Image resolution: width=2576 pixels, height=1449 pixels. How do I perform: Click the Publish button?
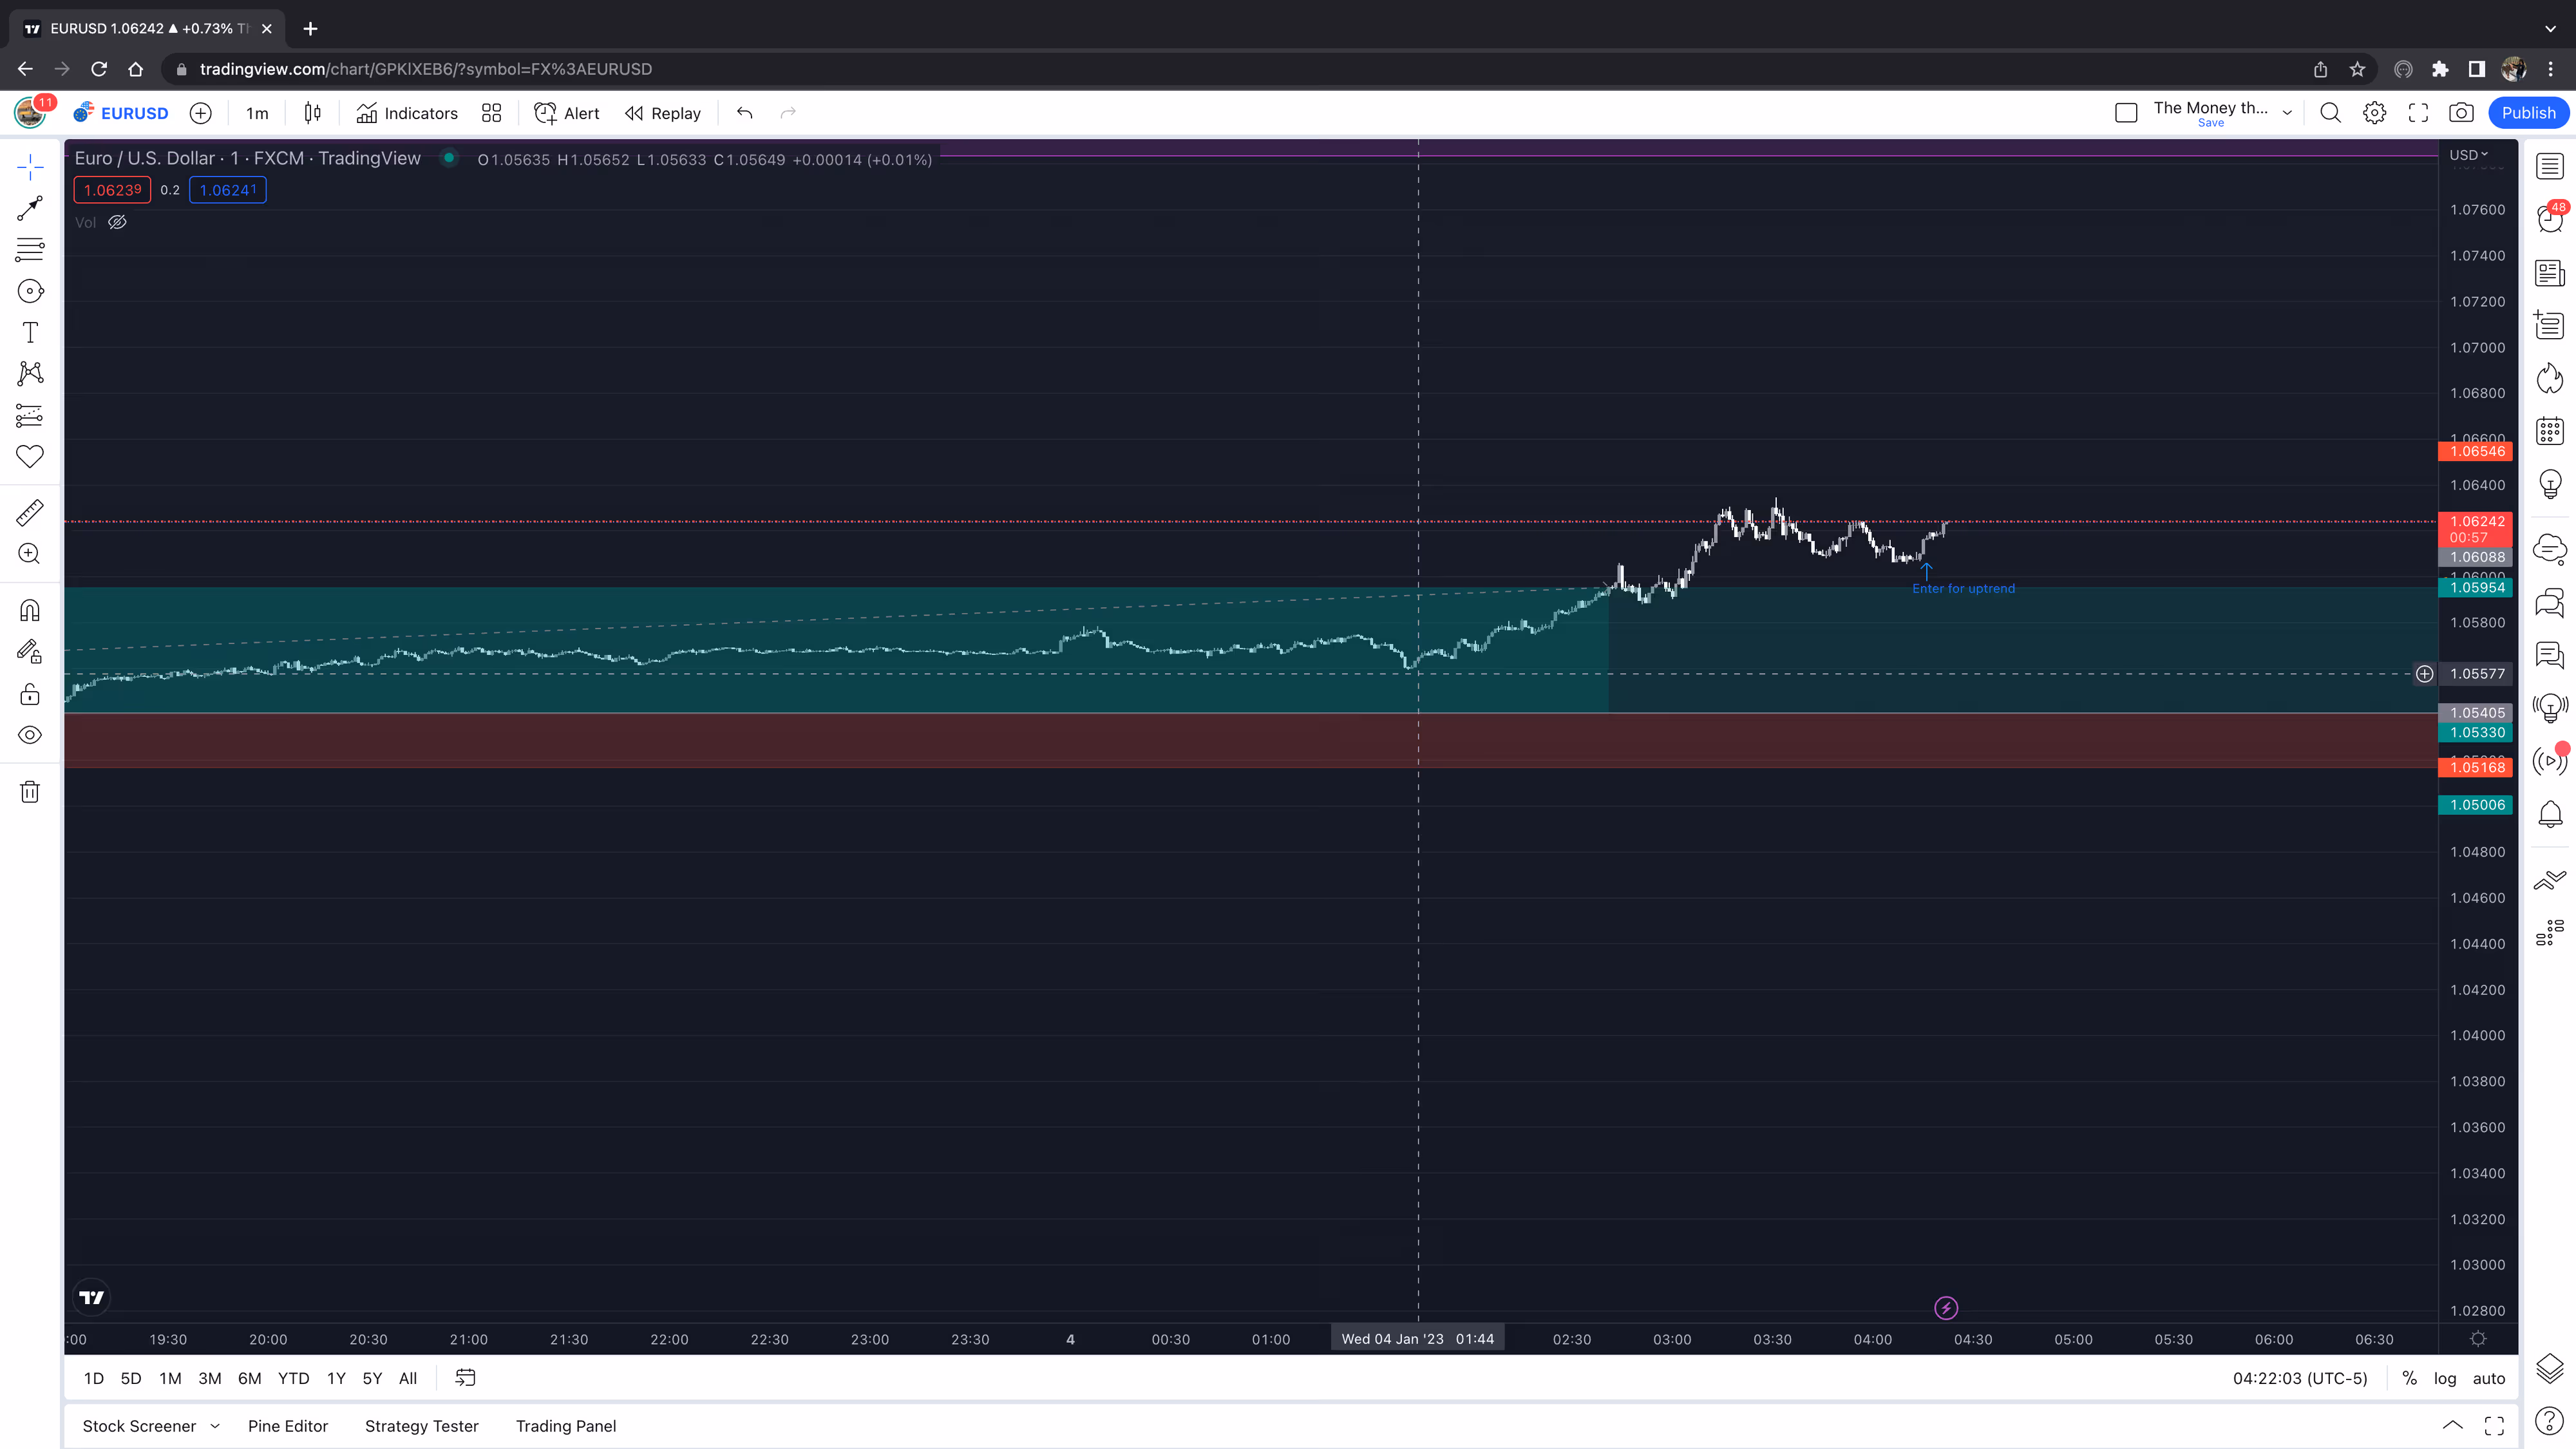pos(2527,113)
